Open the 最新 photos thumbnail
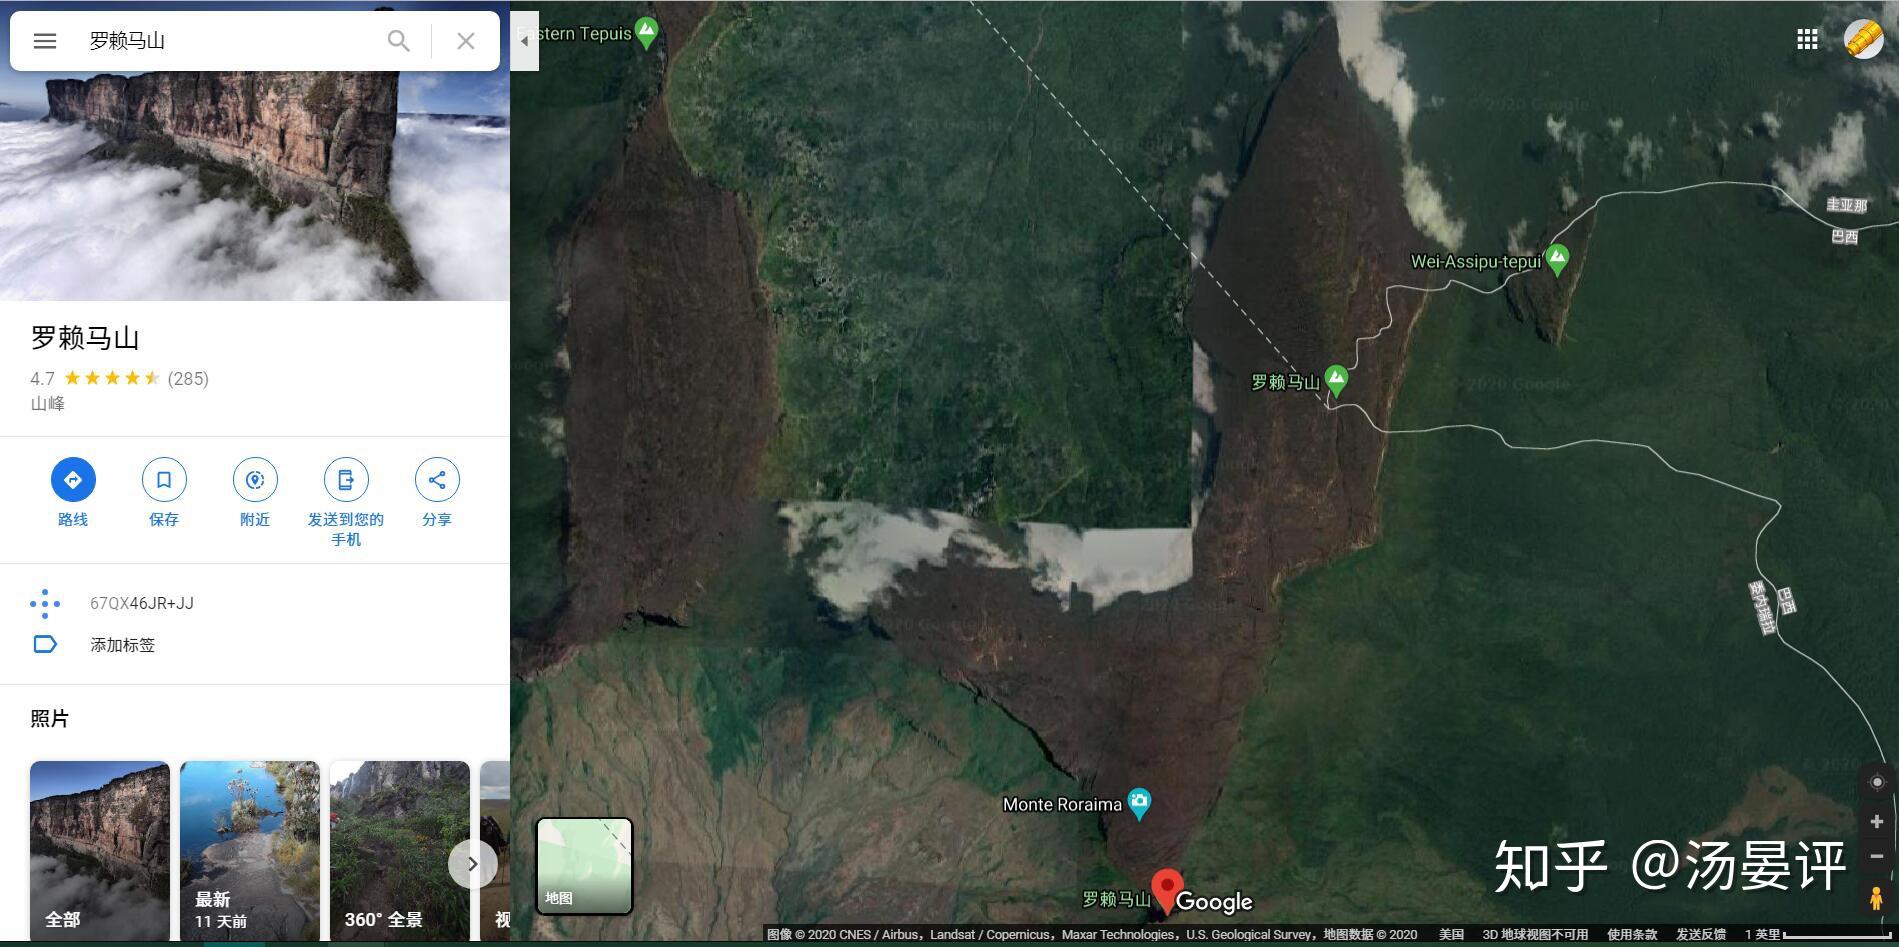Screen dimensions: 1899x947 250,850
